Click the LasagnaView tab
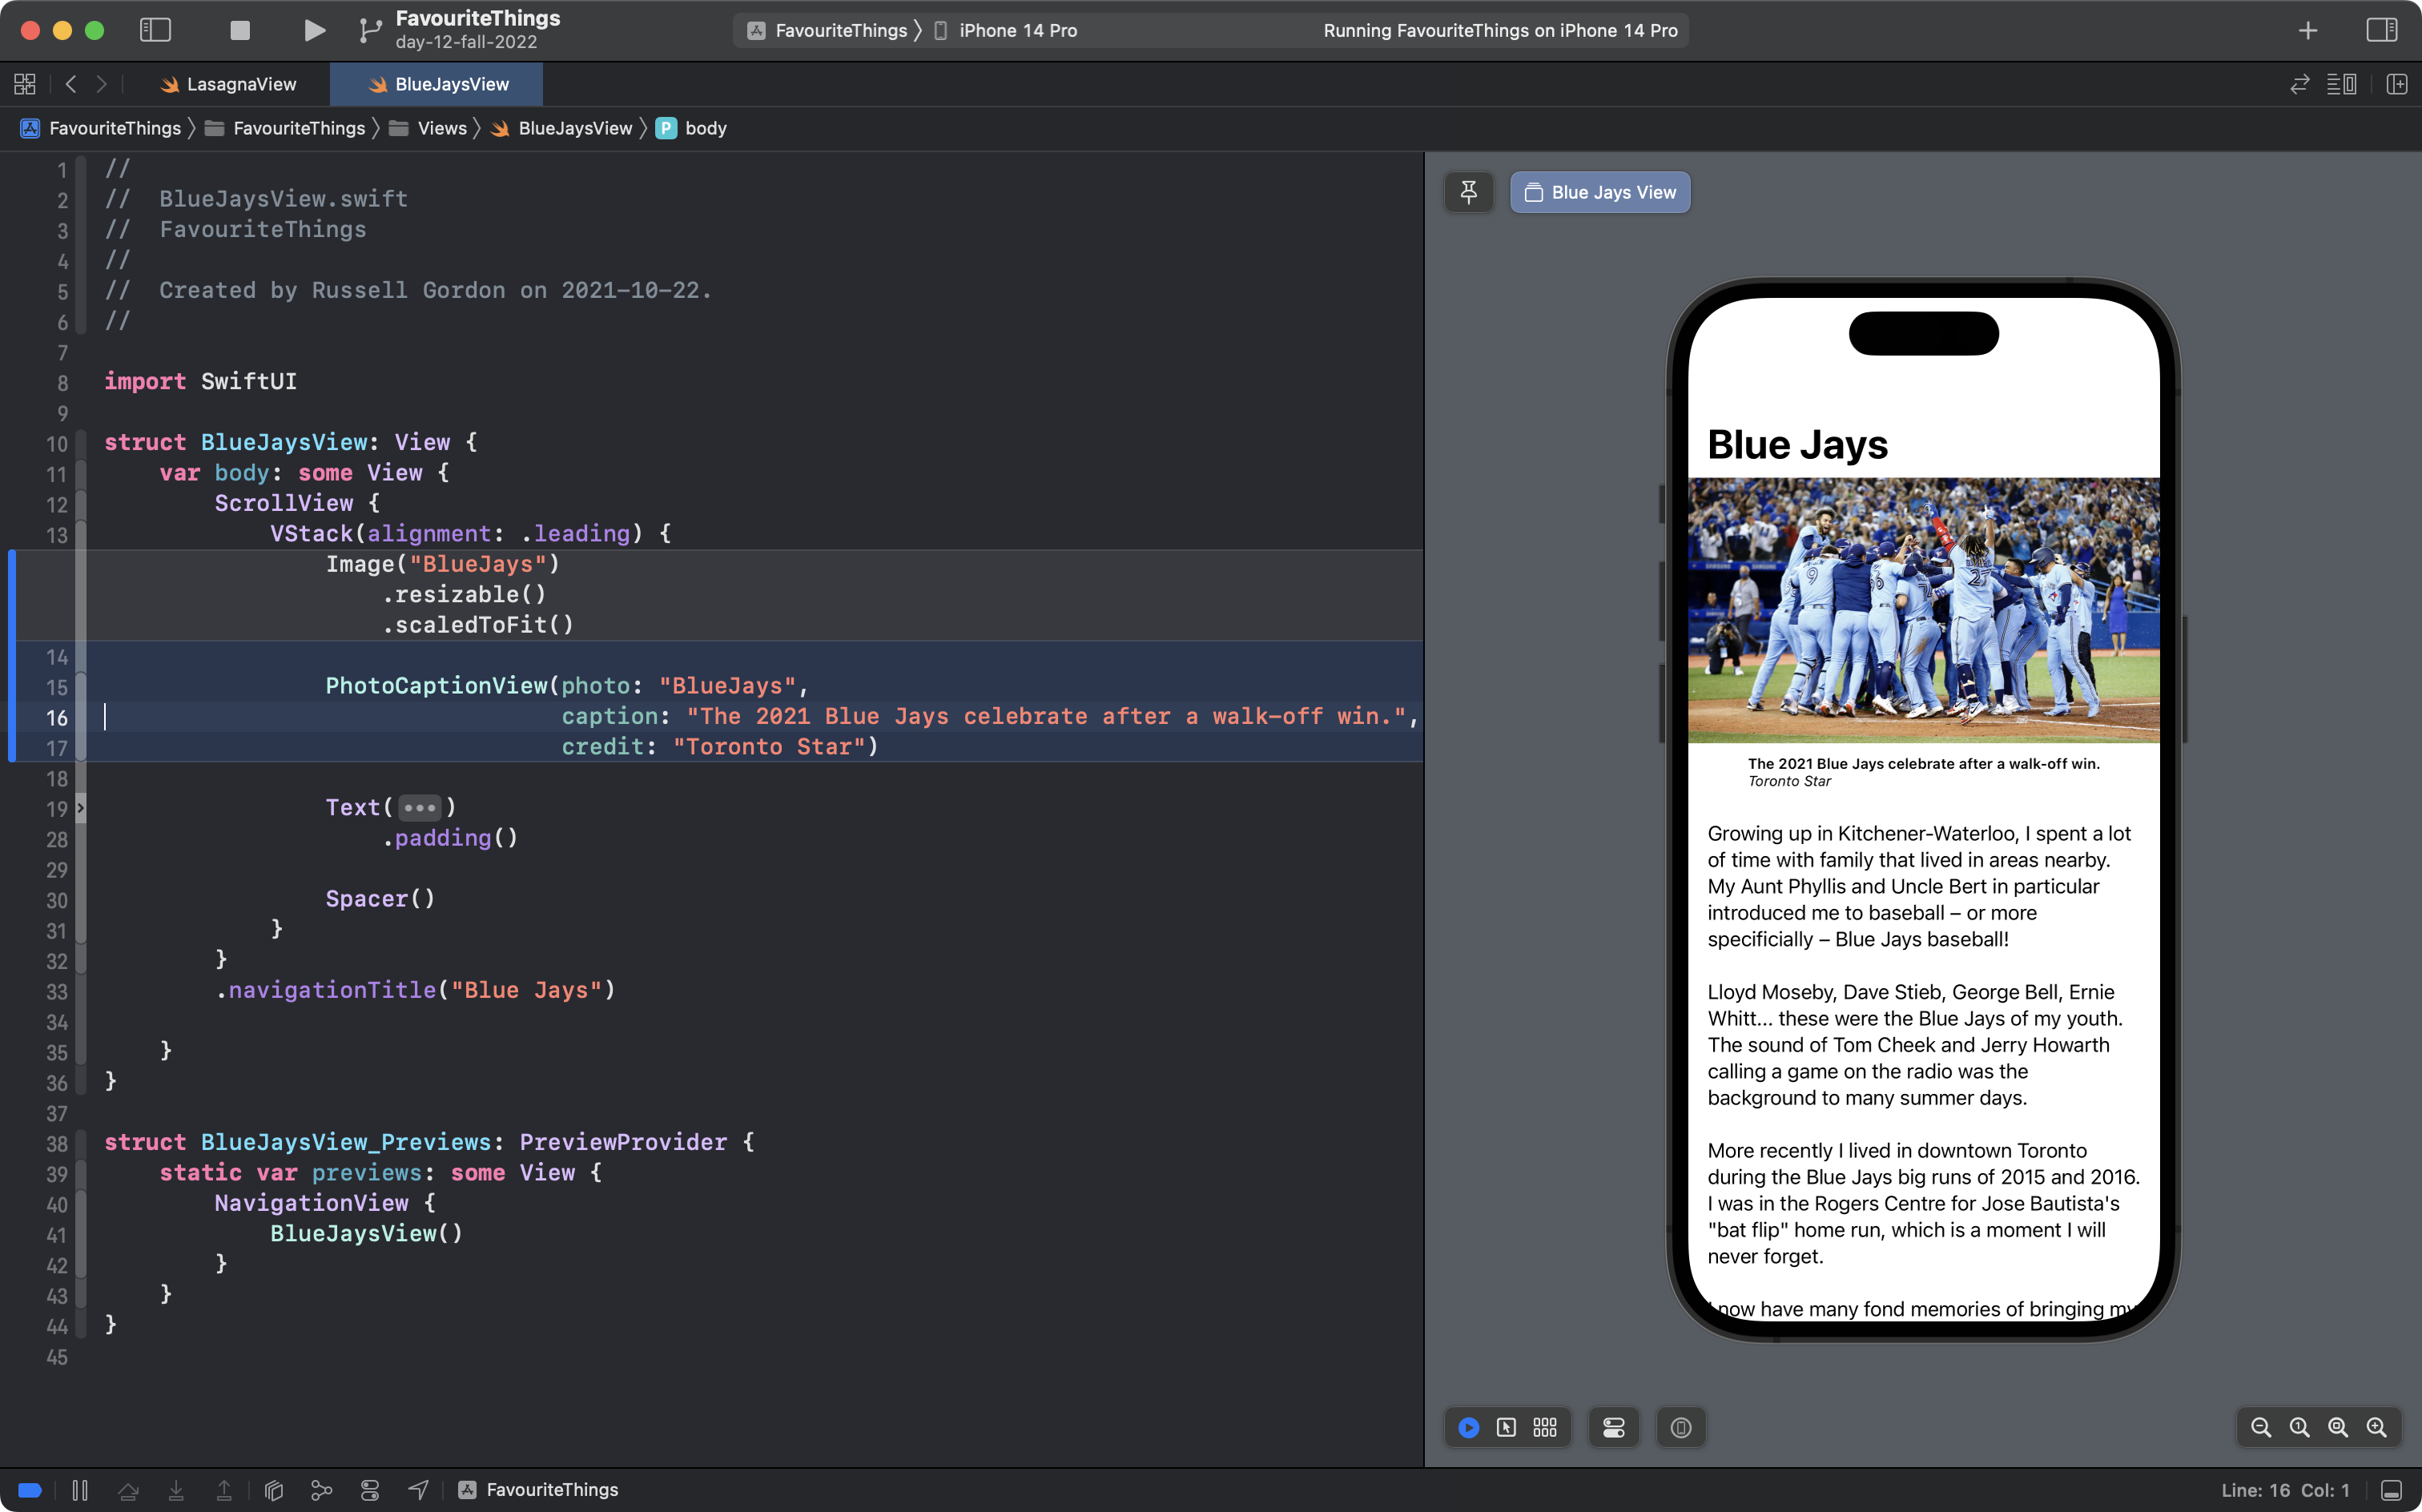 [x=242, y=82]
